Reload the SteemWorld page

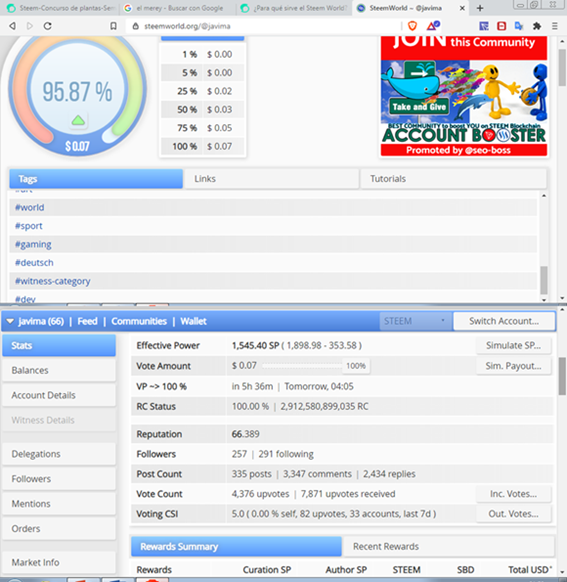click(47, 26)
